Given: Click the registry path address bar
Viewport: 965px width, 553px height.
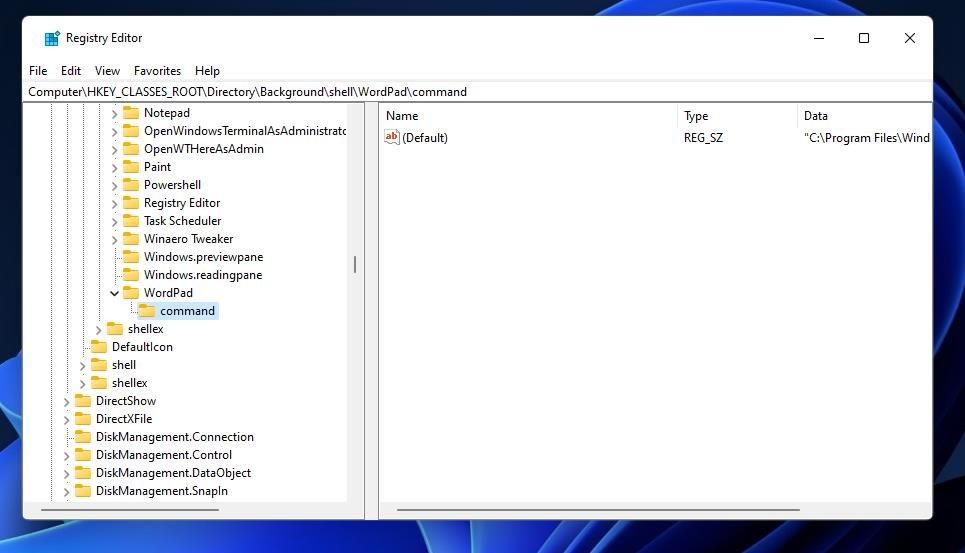Looking at the screenshot, I should (479, 92).
